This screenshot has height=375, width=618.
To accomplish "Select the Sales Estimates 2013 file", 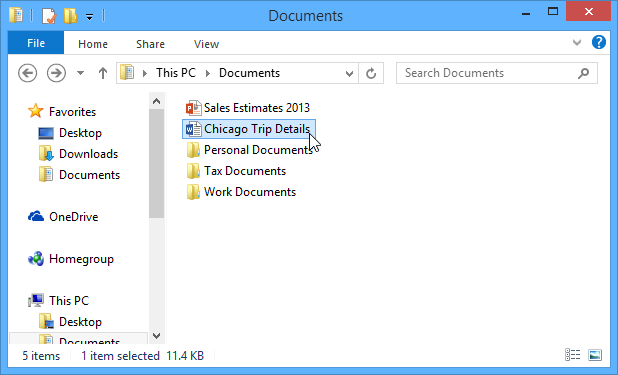I will pyautogui.click(x=257, y=108).
